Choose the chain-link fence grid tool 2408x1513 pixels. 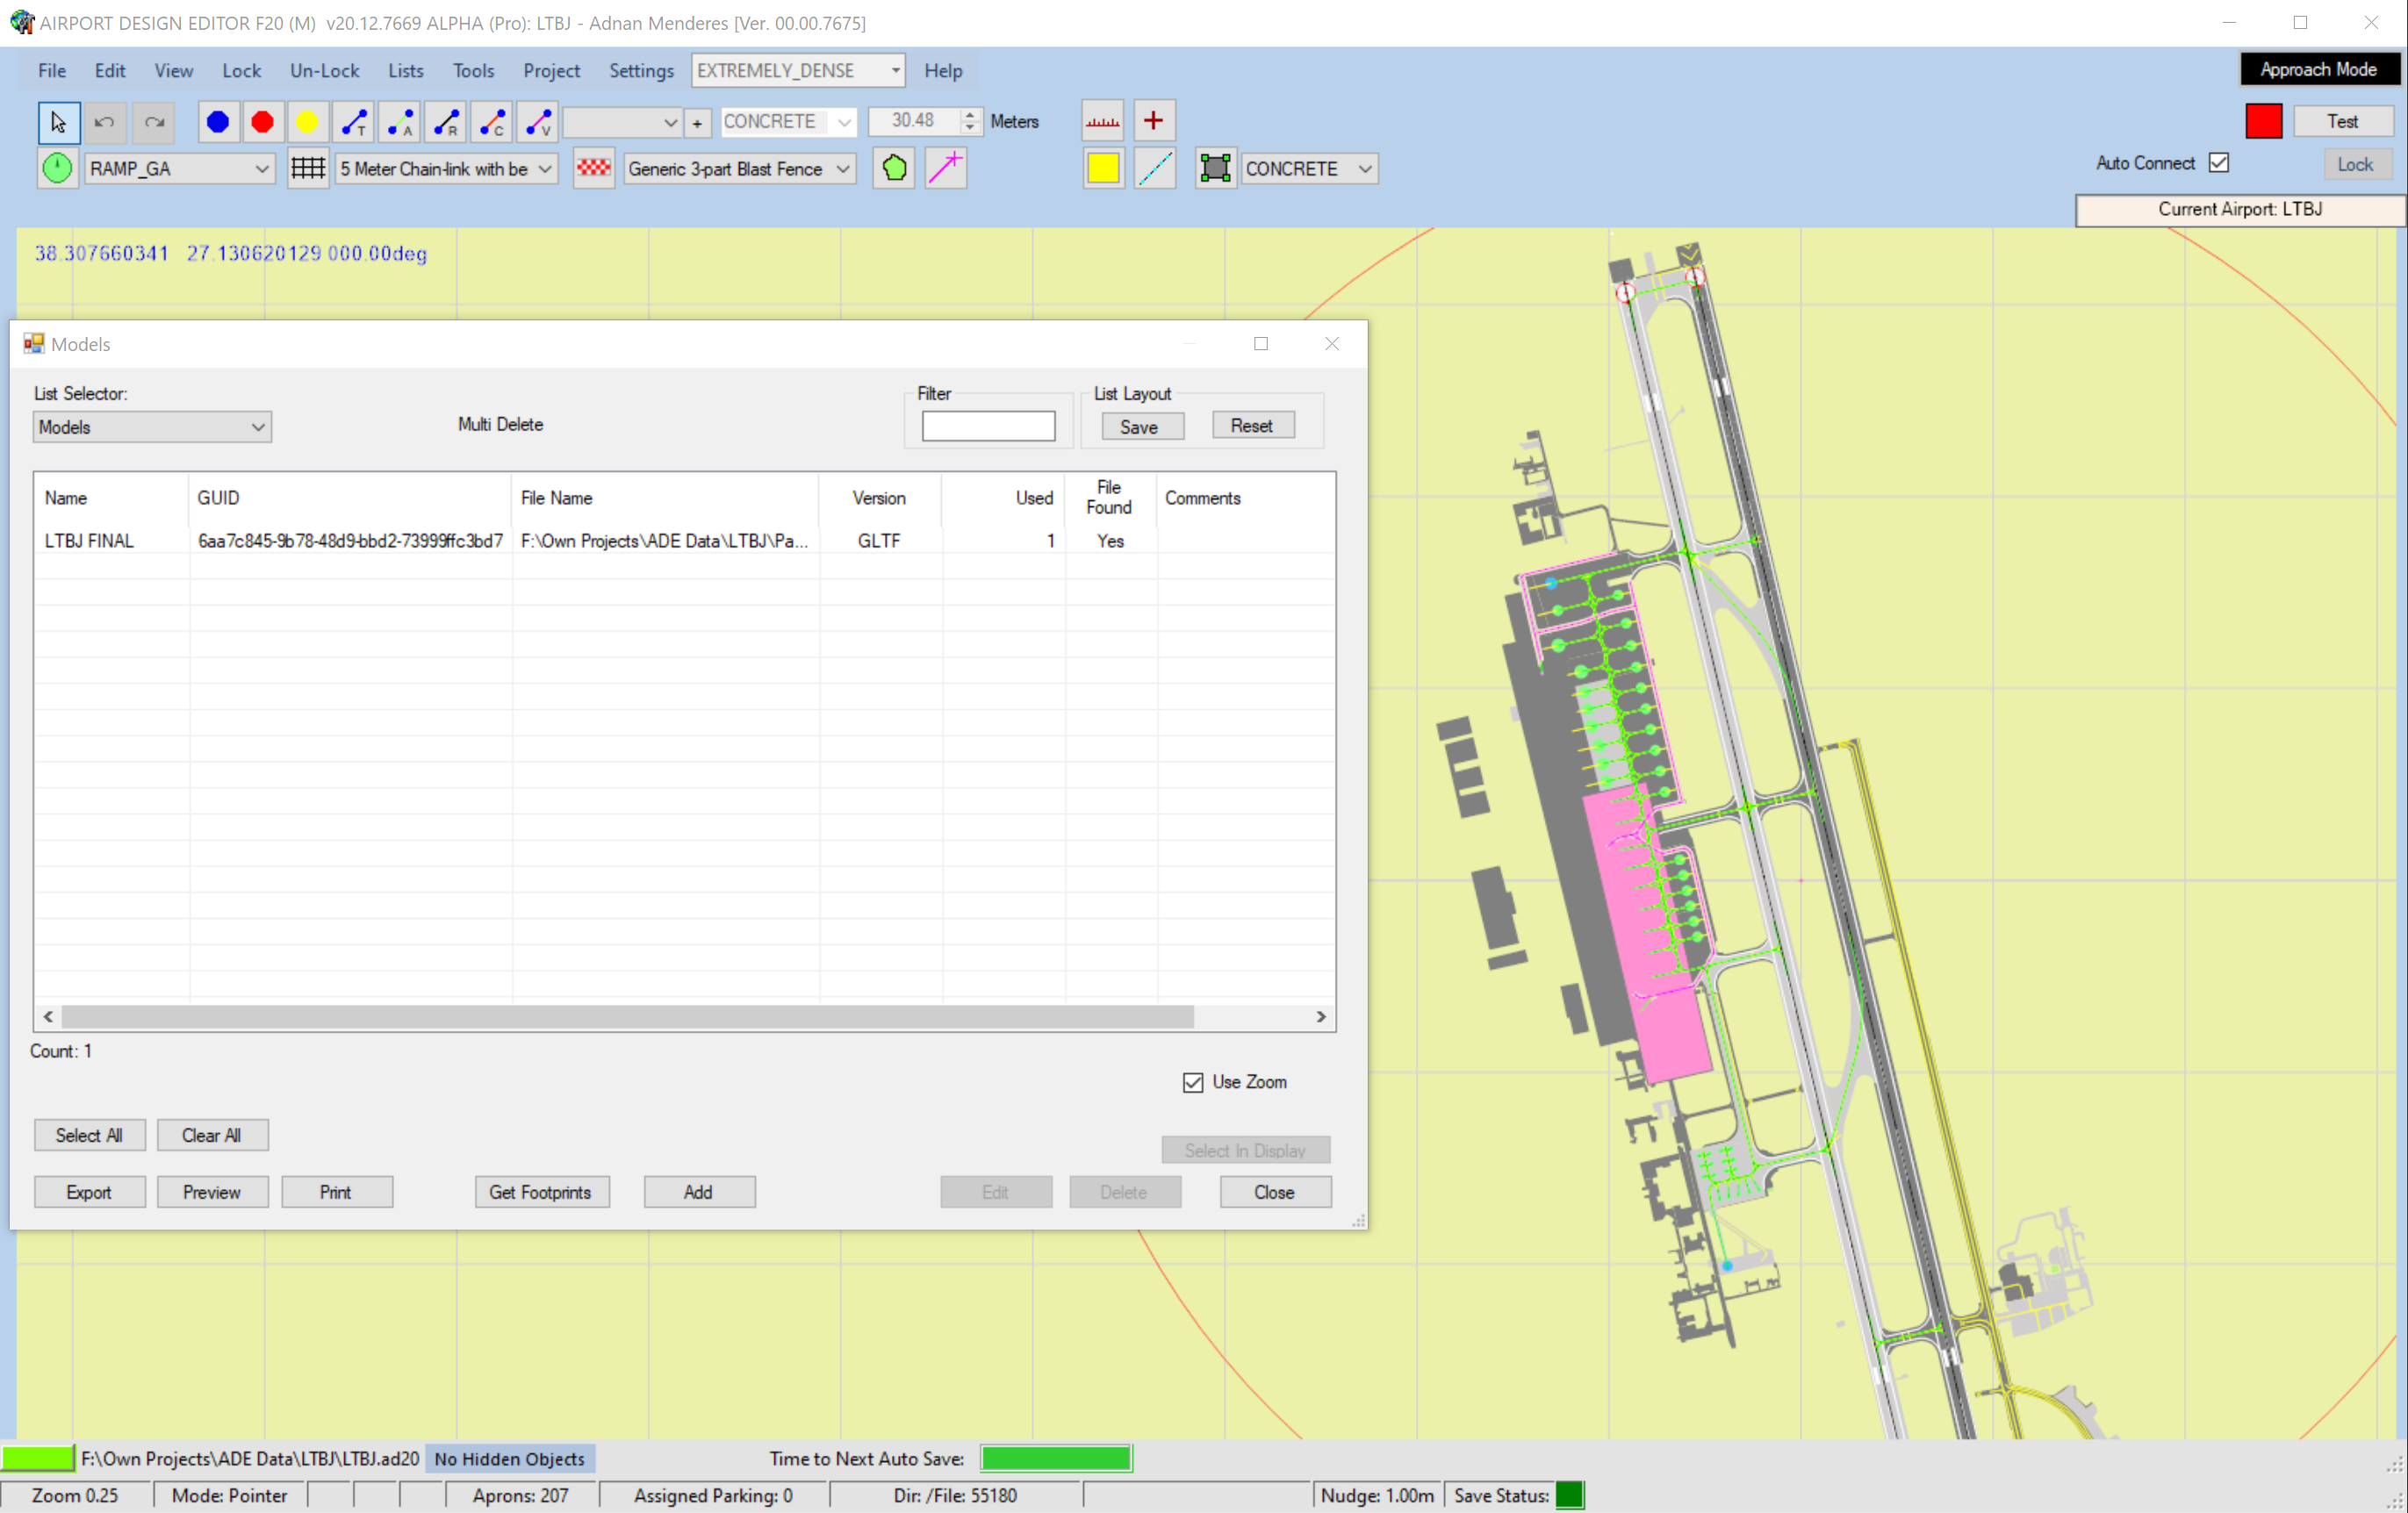pyautogui.click(x=308, y=168)
